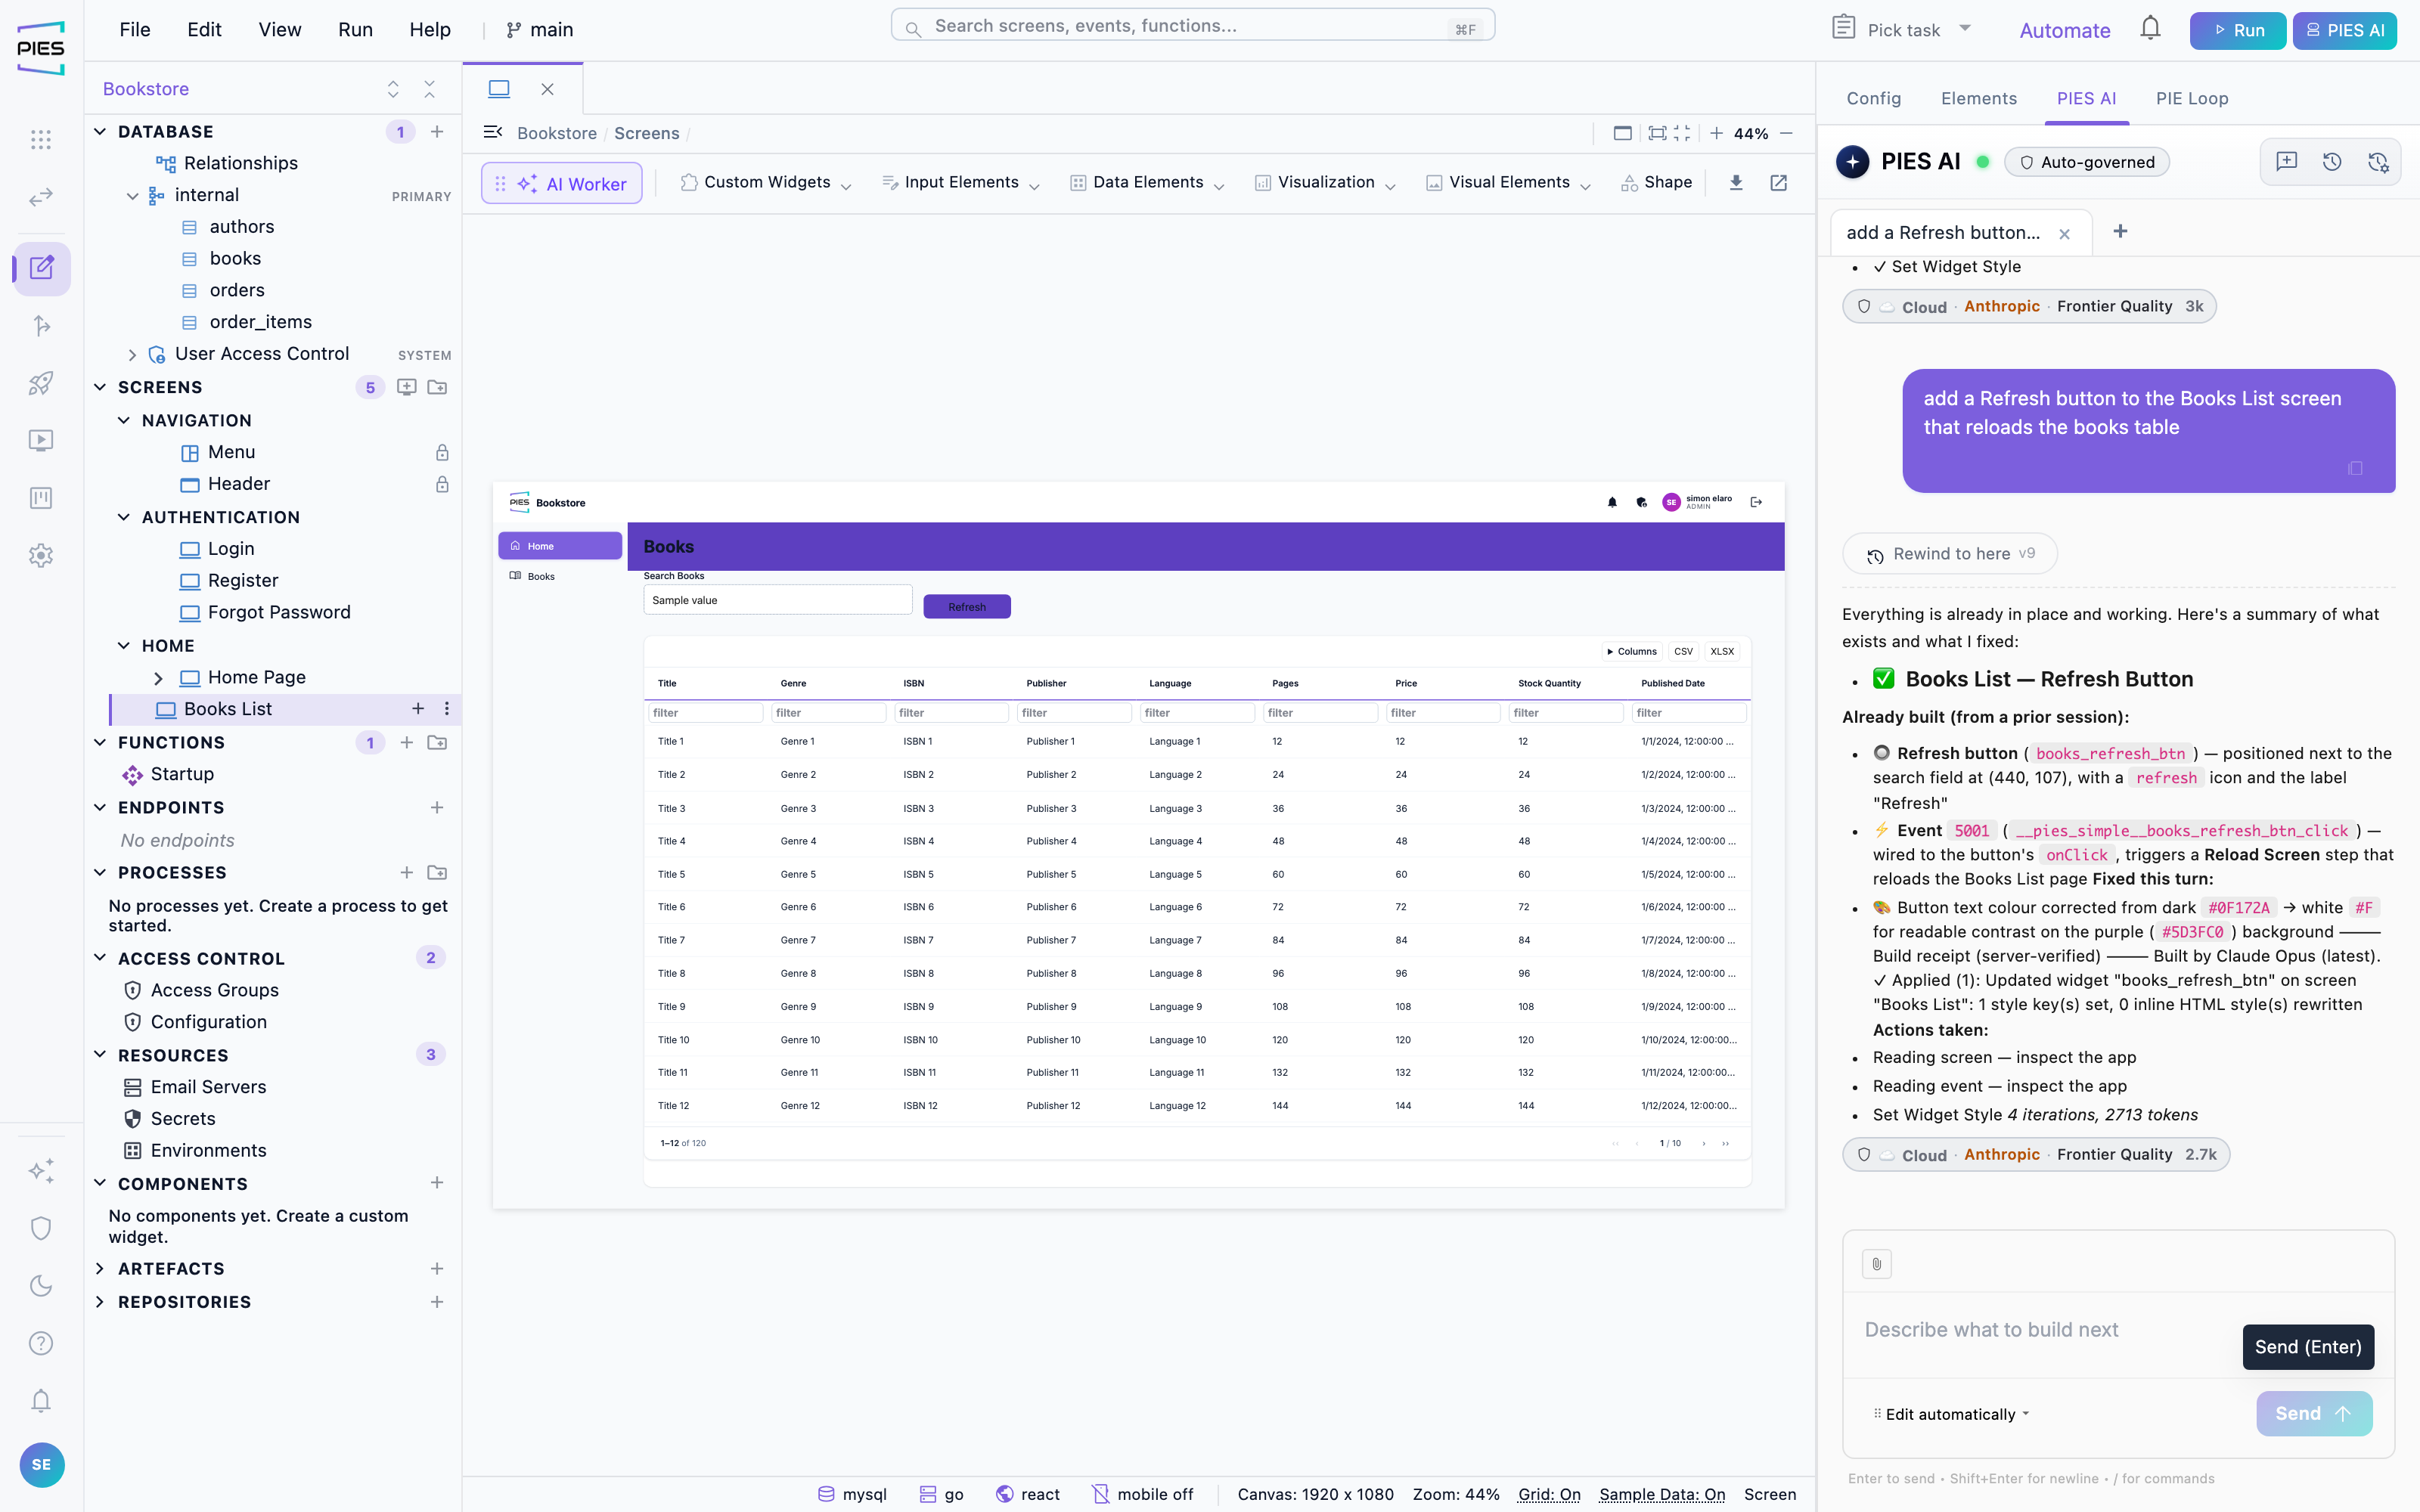Toggle dark mode with the moon icon
The width and height of the screenshot is (2420, 1512).
(x=41, y=1285)
